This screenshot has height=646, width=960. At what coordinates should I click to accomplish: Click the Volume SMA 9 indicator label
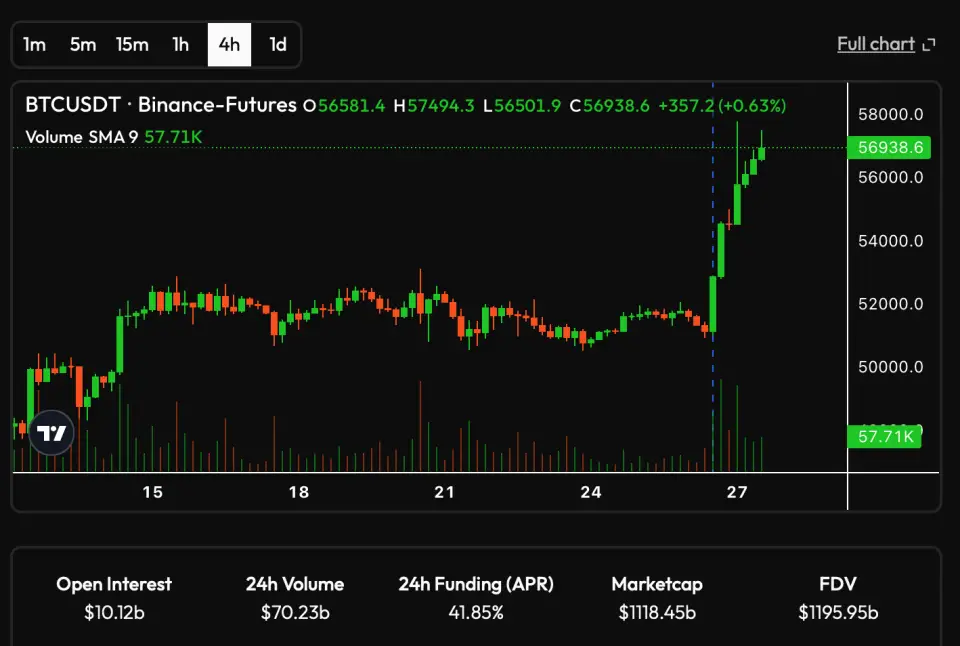82,136
